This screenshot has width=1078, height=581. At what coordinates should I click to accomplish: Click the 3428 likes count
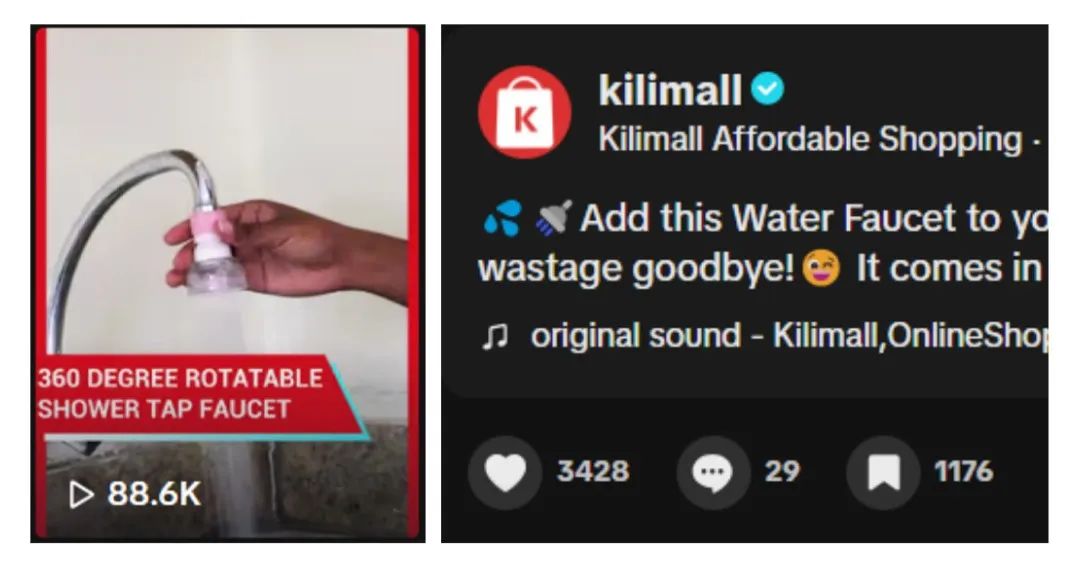[593, 472]
